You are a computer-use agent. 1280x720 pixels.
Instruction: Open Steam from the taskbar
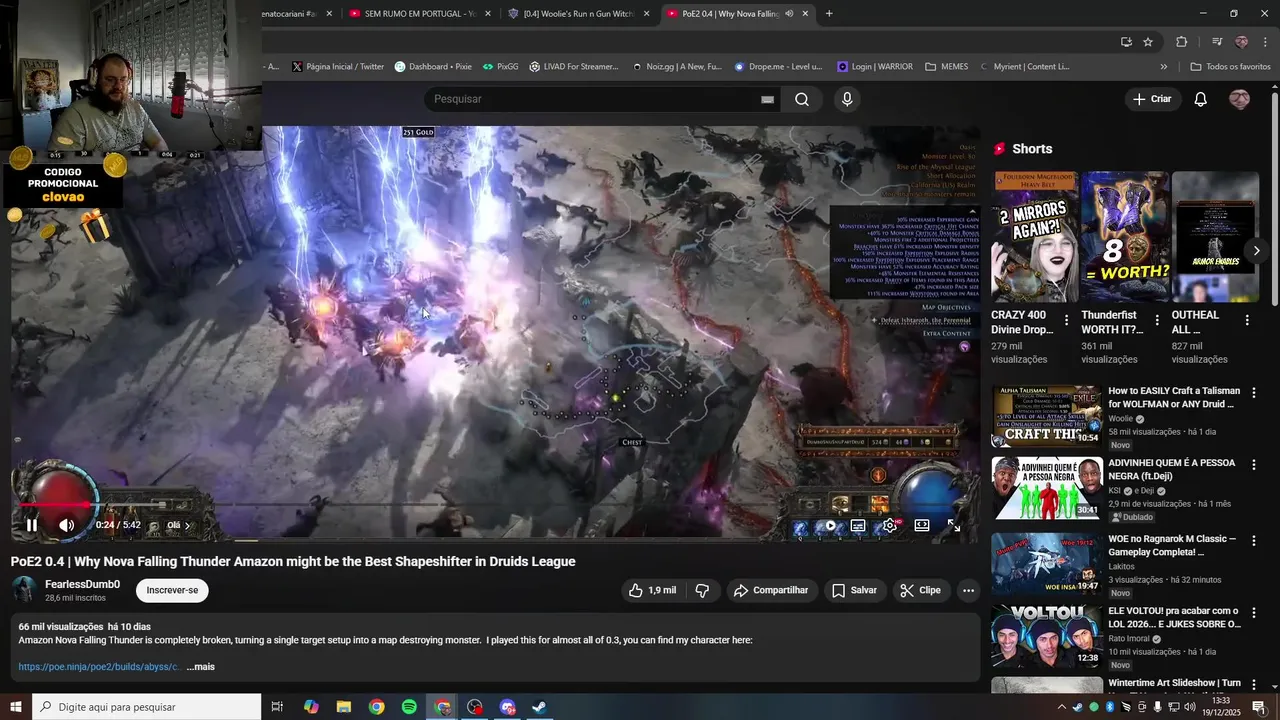538,707
